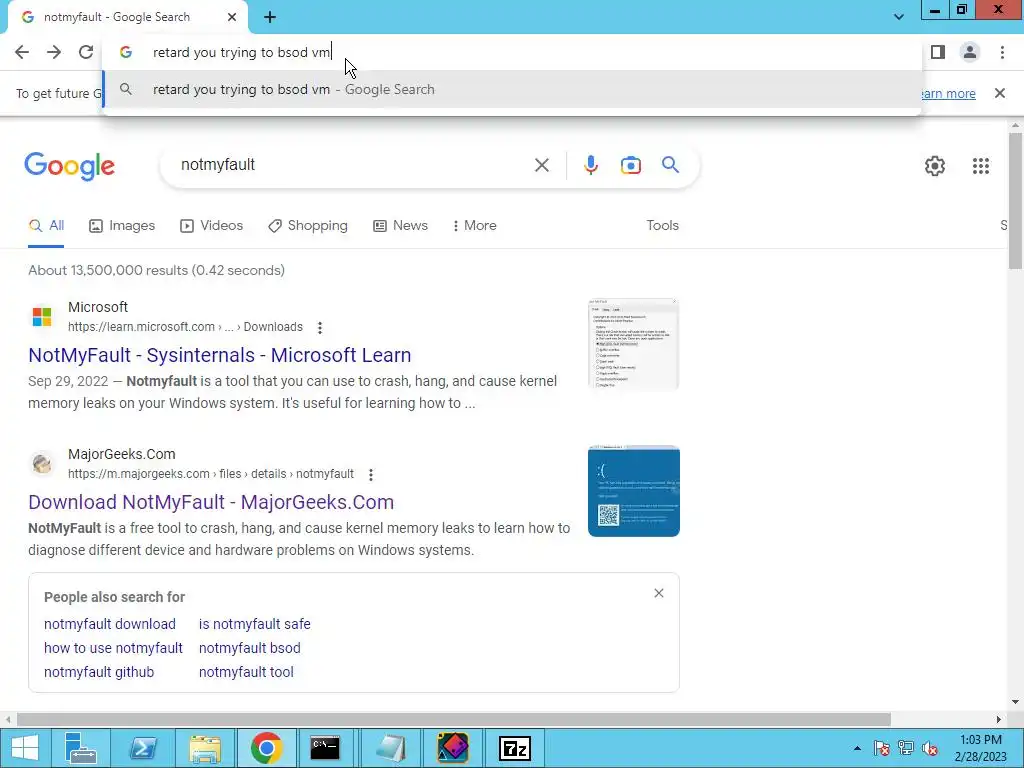Screen dimensions: 1024x768
Task: Switch to the Images tab
Action: click(x=122, y=225)
